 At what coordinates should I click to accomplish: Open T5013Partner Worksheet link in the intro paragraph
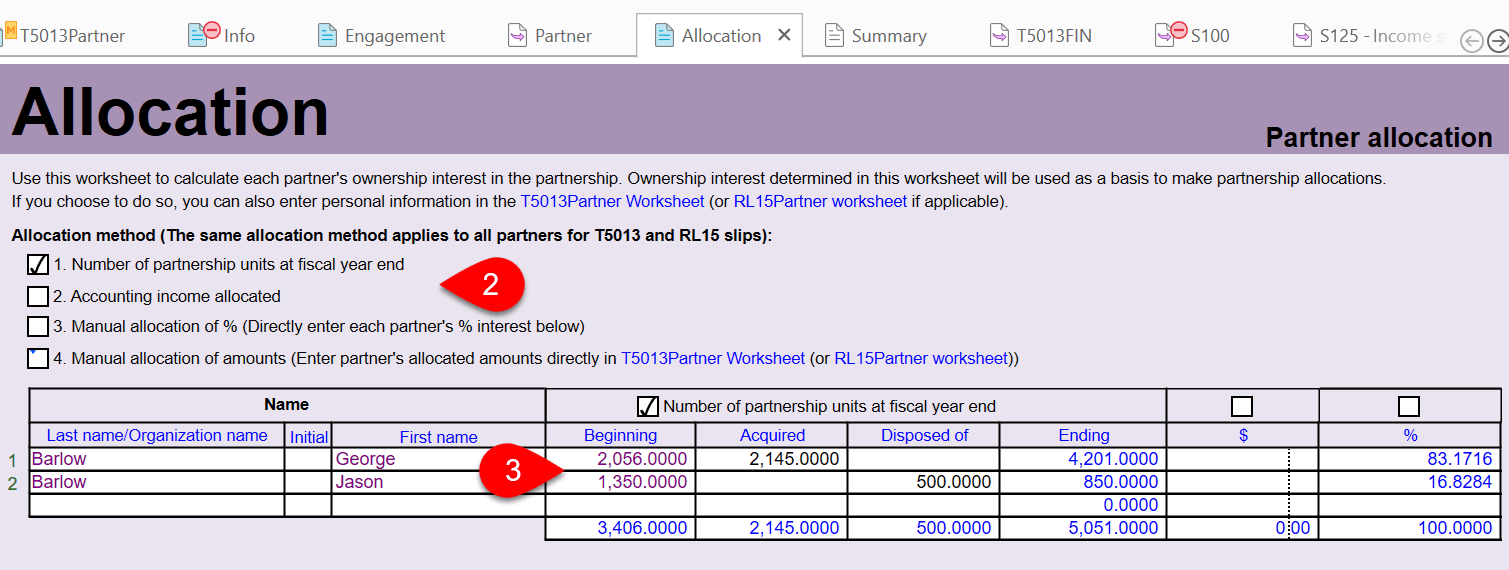tap(612, 201)
